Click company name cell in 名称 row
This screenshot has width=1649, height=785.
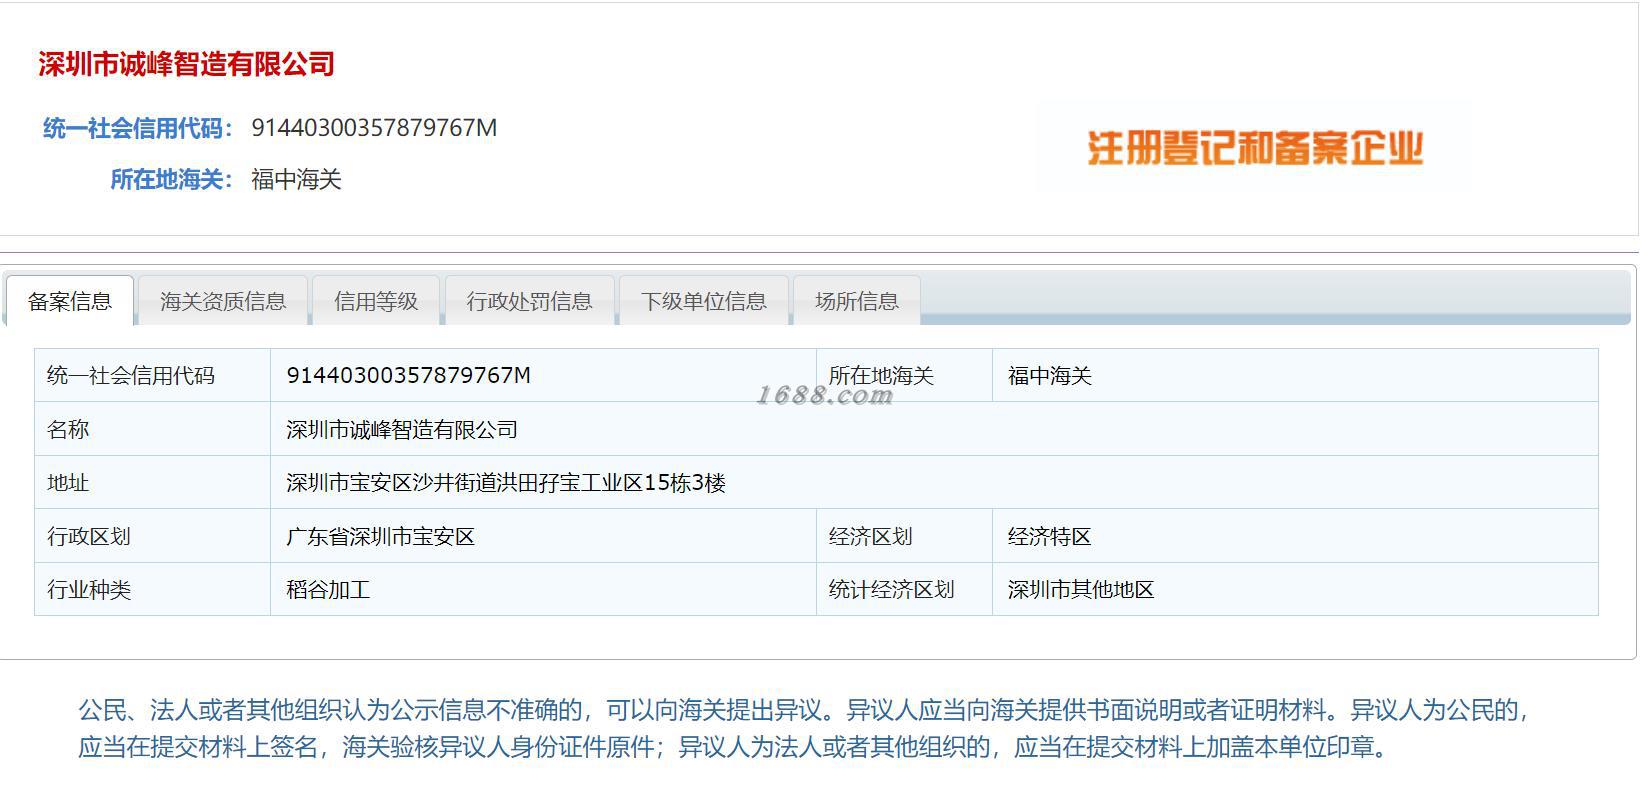click(x=934, y=429)
